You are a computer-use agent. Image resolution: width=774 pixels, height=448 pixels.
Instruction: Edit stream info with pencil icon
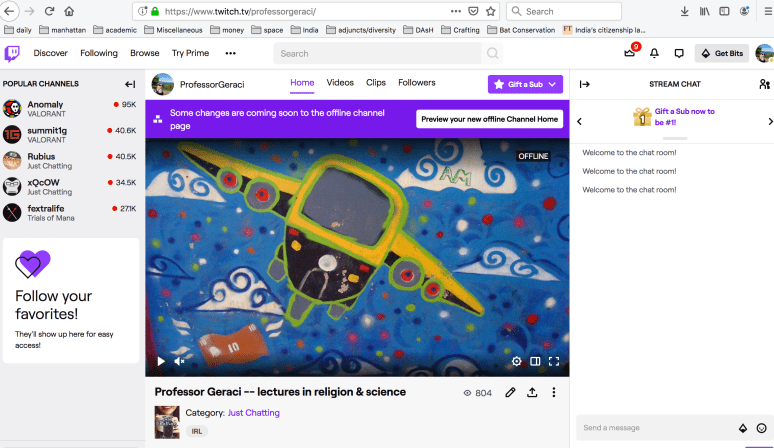click(x=511, y=393)
